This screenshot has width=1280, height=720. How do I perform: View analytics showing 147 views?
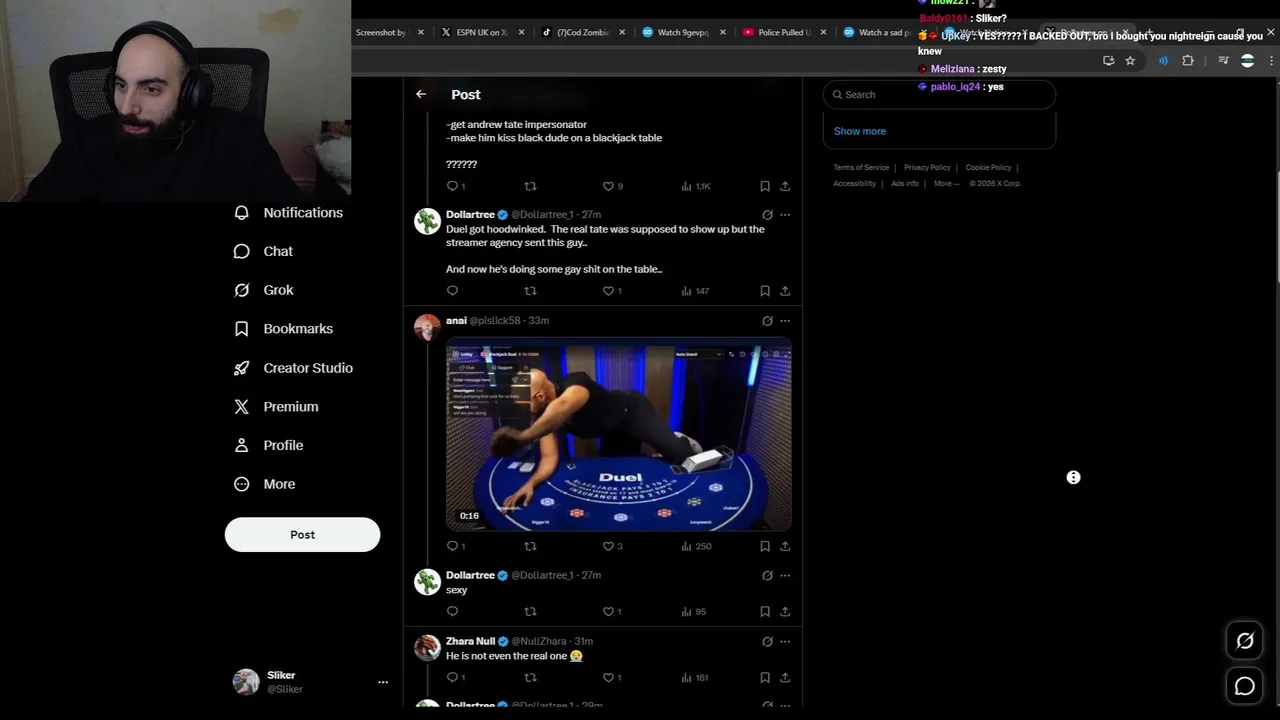click(695, 291)
